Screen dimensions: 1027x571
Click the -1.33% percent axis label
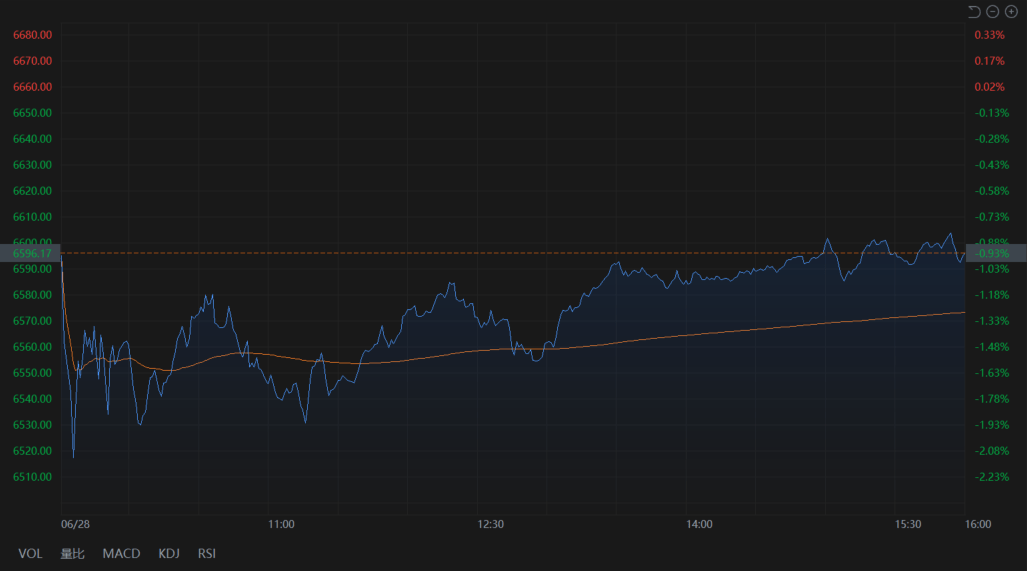(992, 321)
